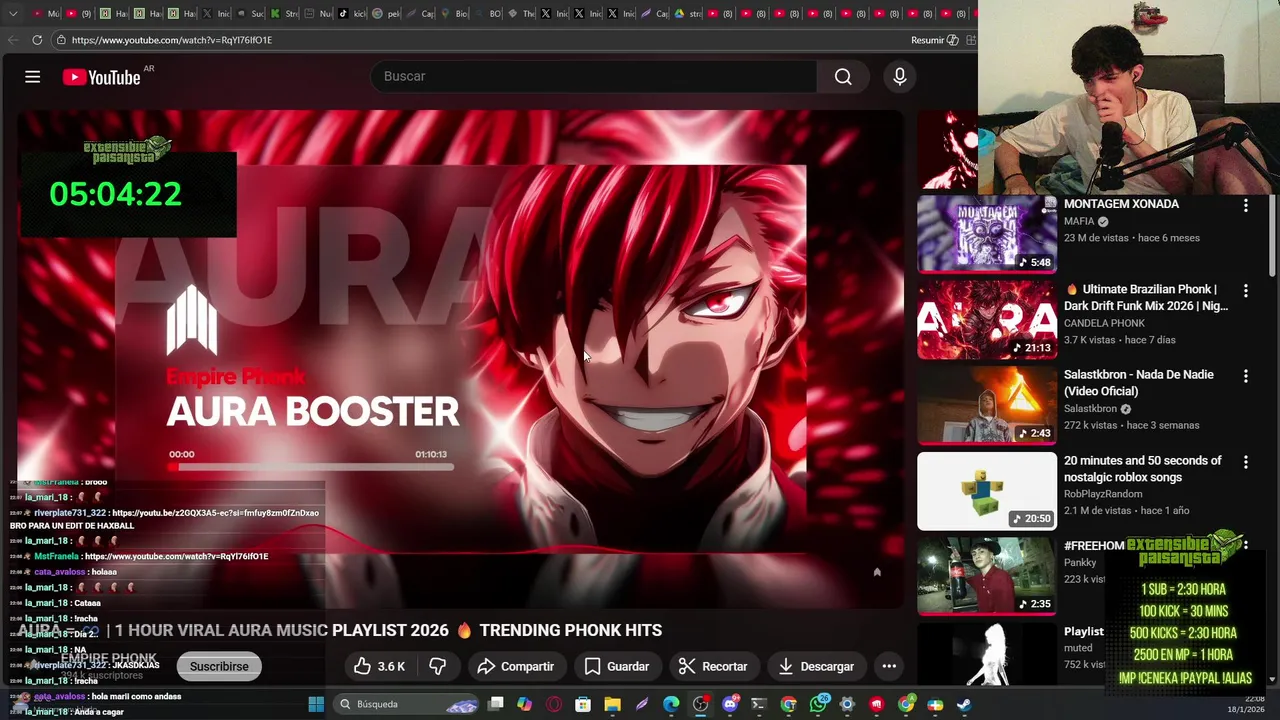Screen dimensions: 1280x720
Task: Open Steam from the taskbar
Action: point(964,704)
